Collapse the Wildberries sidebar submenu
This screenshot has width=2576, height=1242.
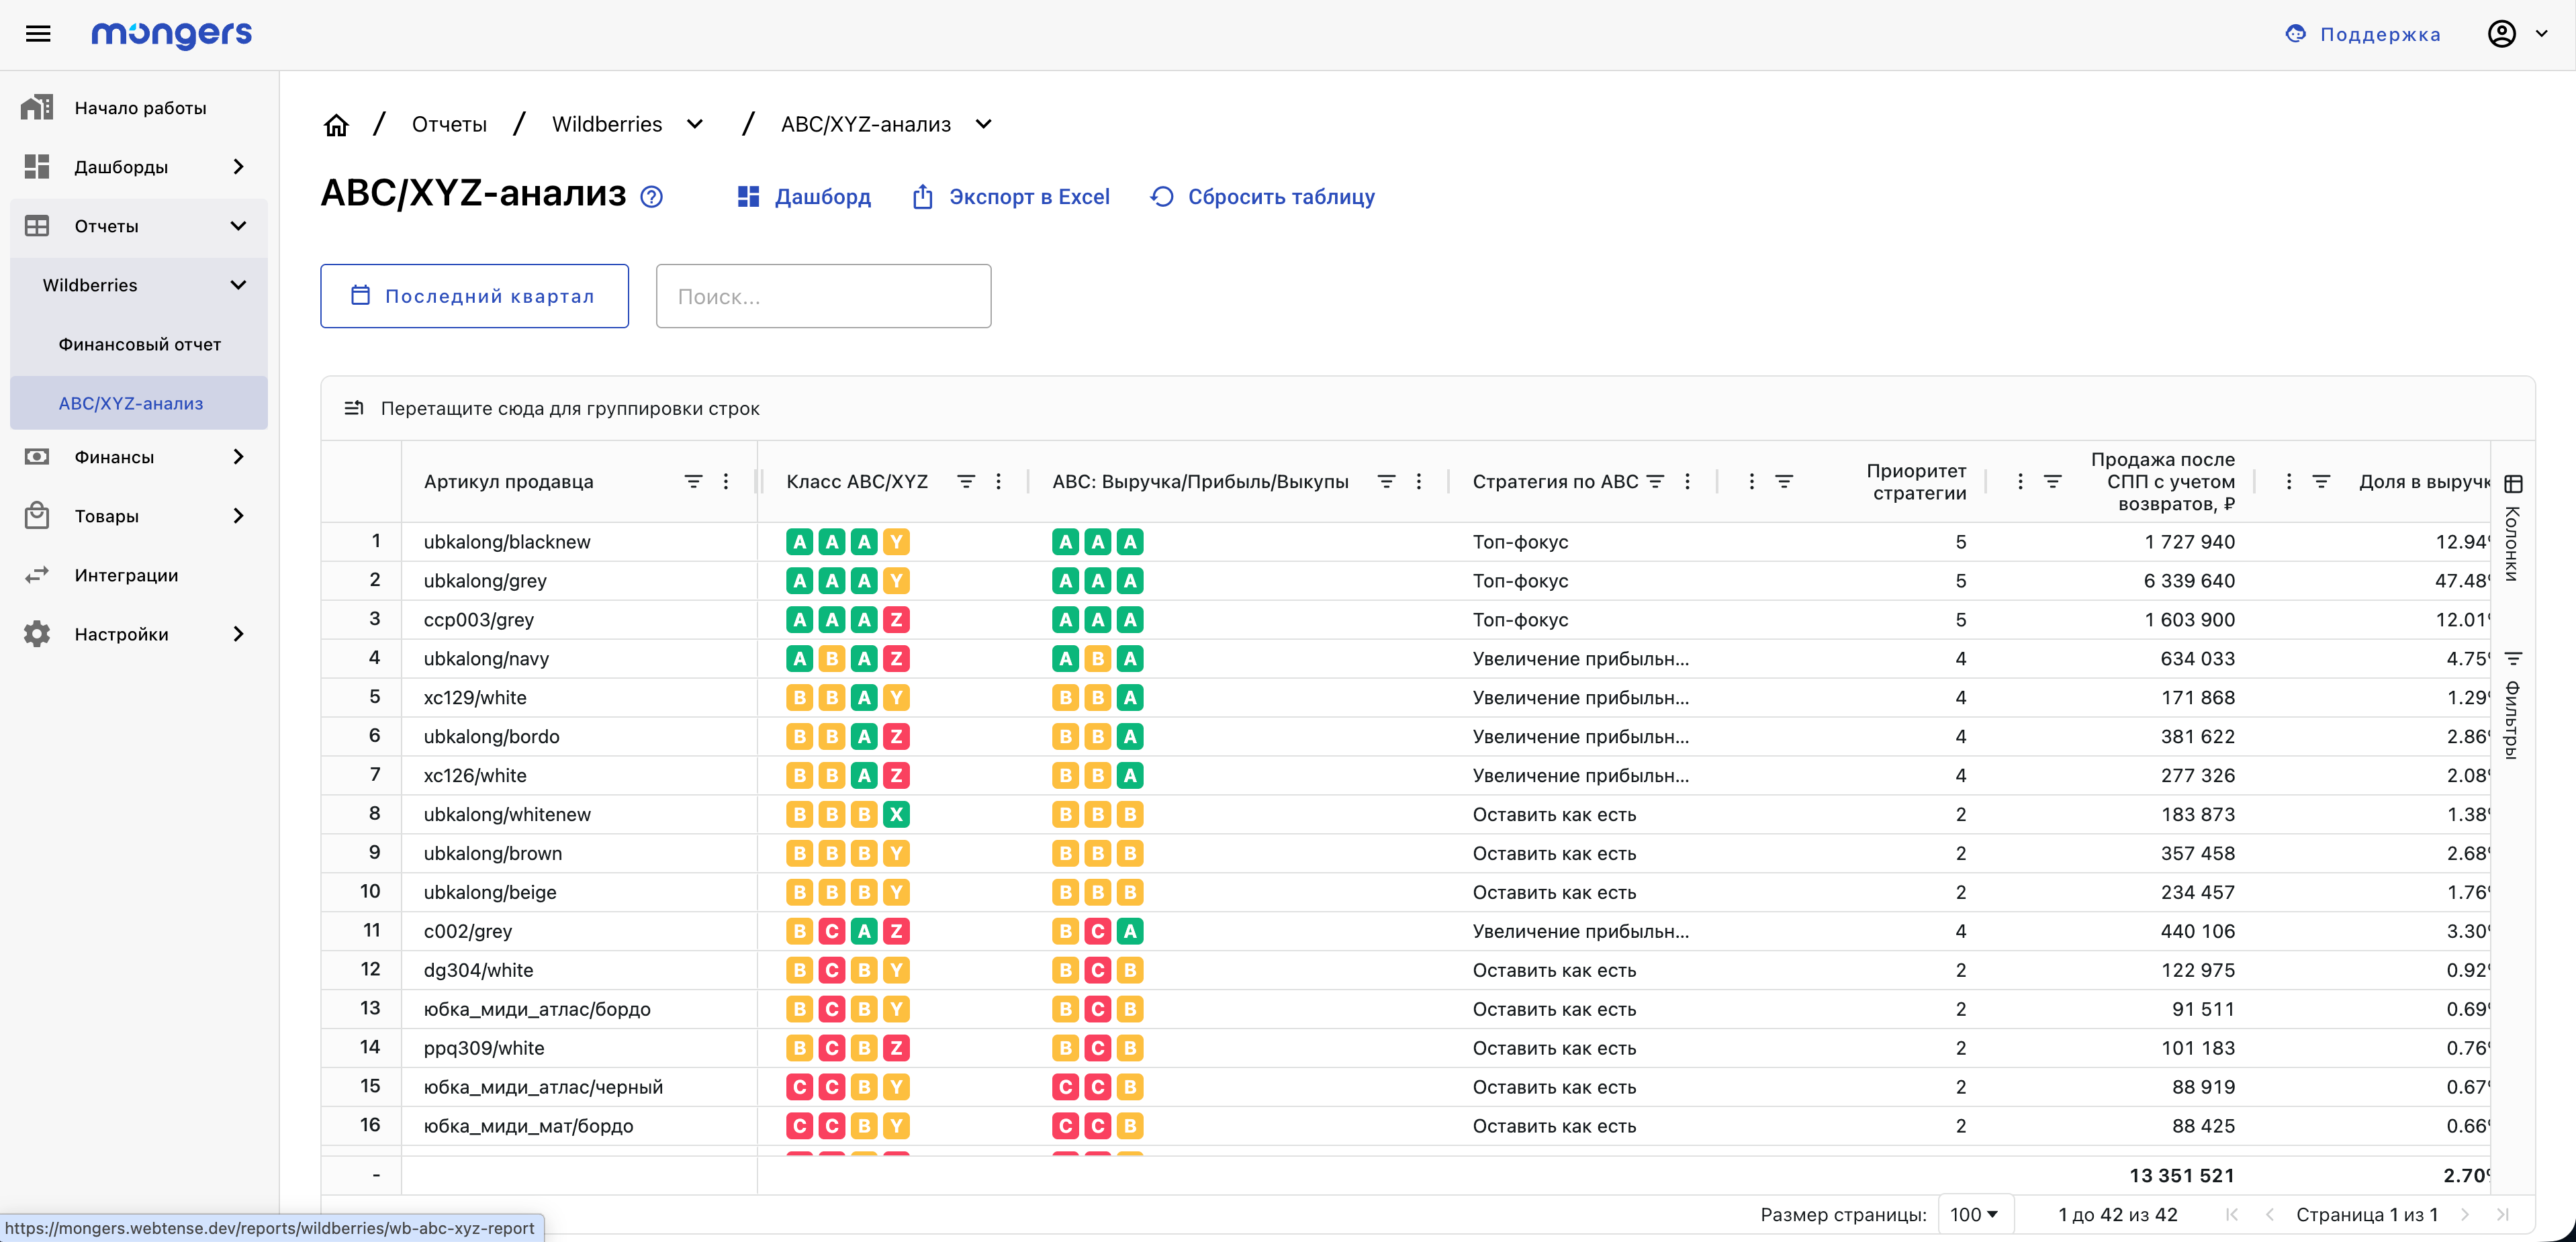238,285
